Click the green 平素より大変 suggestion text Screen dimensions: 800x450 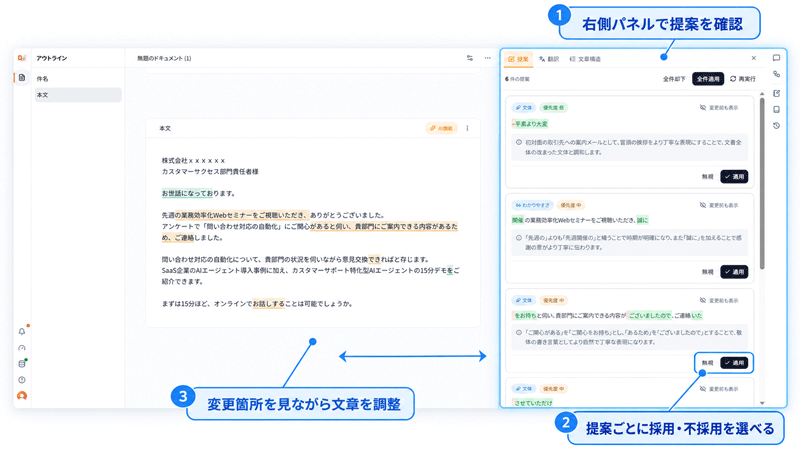pyautogui.click(x=530, y=124)
